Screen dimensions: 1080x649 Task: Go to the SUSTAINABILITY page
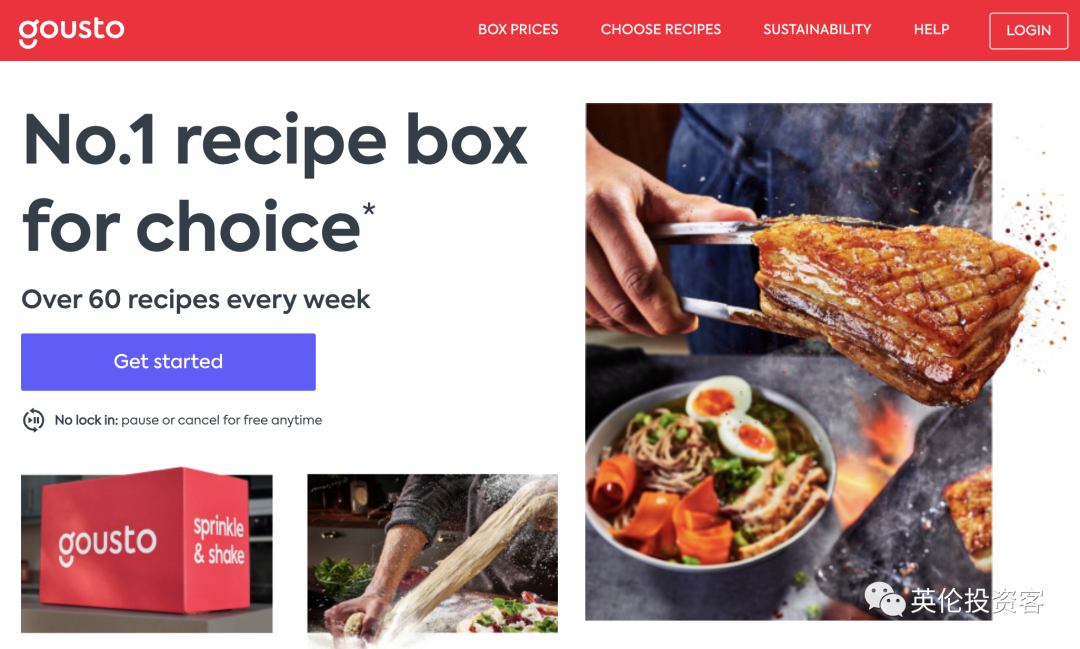[817, 30]
